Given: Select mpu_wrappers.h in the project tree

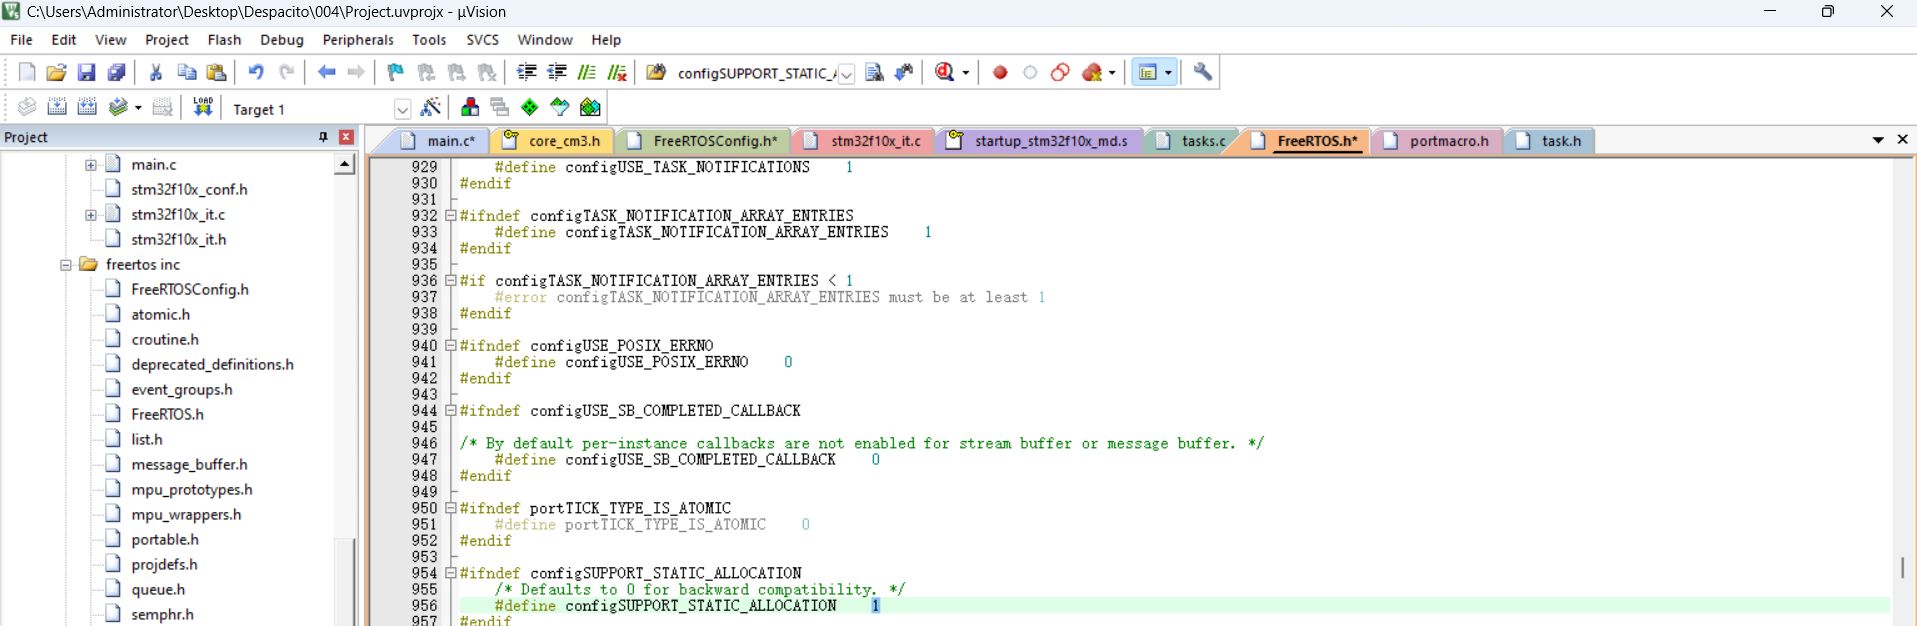Looking at the screenshot, I should point(186,514).
